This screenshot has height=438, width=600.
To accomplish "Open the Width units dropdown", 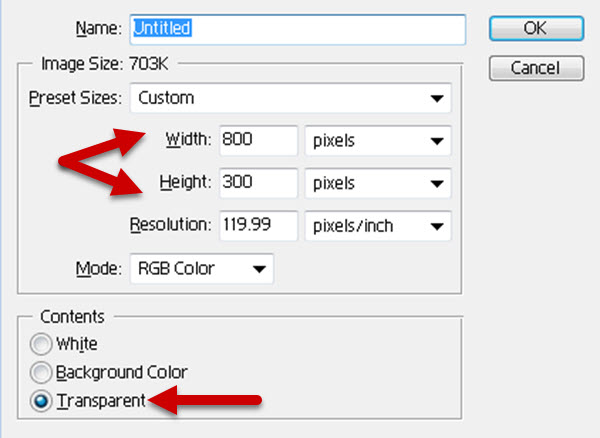I will pos(378,140).
